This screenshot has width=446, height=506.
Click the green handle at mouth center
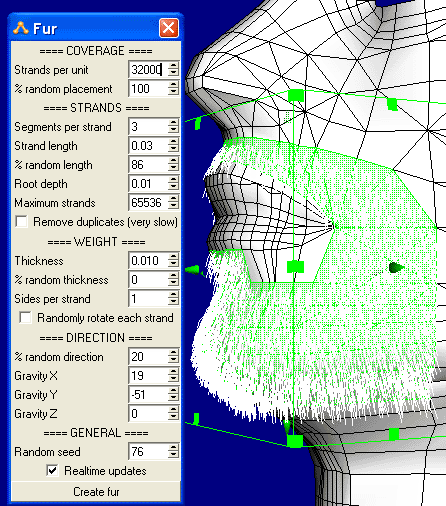point(295,267)
